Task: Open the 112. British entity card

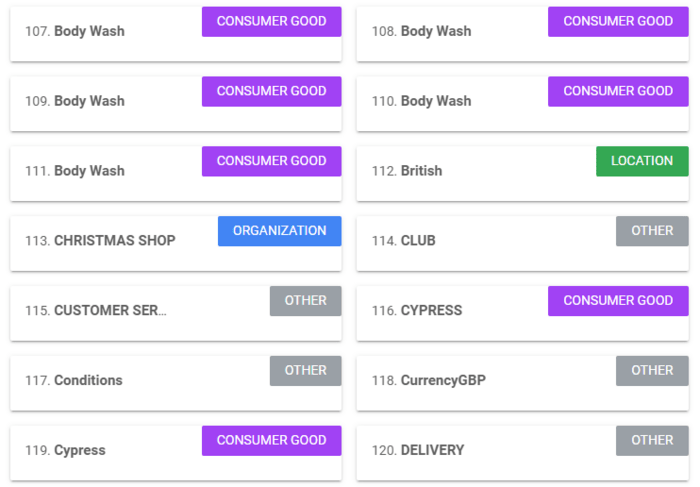Action: tap(522, 174)
